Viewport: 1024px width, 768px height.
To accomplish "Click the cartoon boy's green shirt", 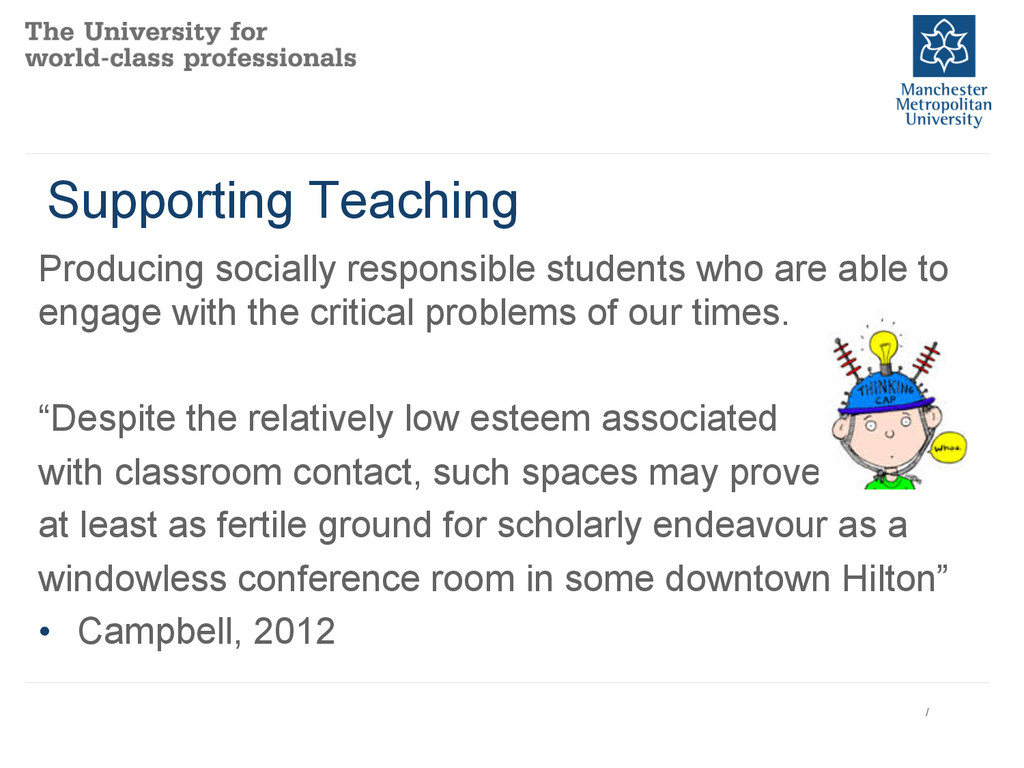I will click(x=888, y=483).
